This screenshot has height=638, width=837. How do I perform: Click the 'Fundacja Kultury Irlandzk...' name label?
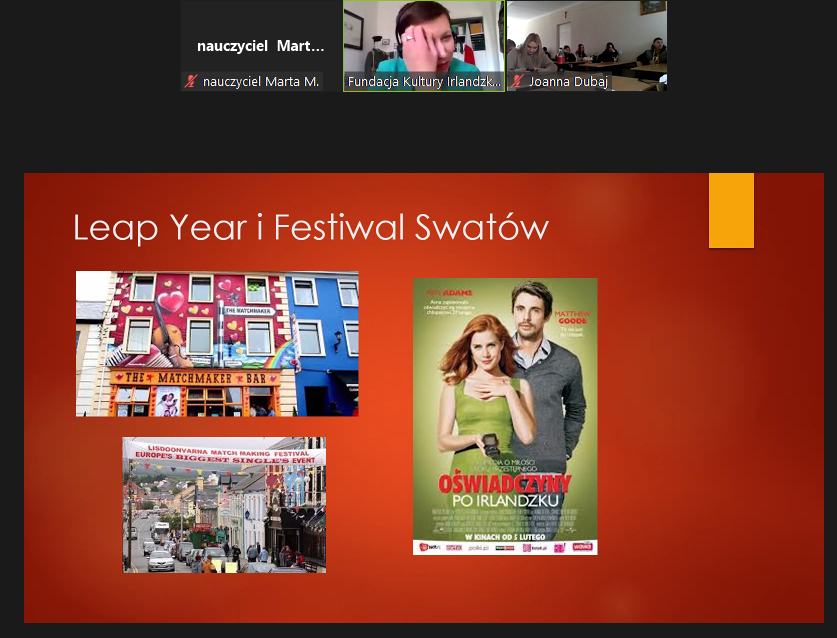424,82
